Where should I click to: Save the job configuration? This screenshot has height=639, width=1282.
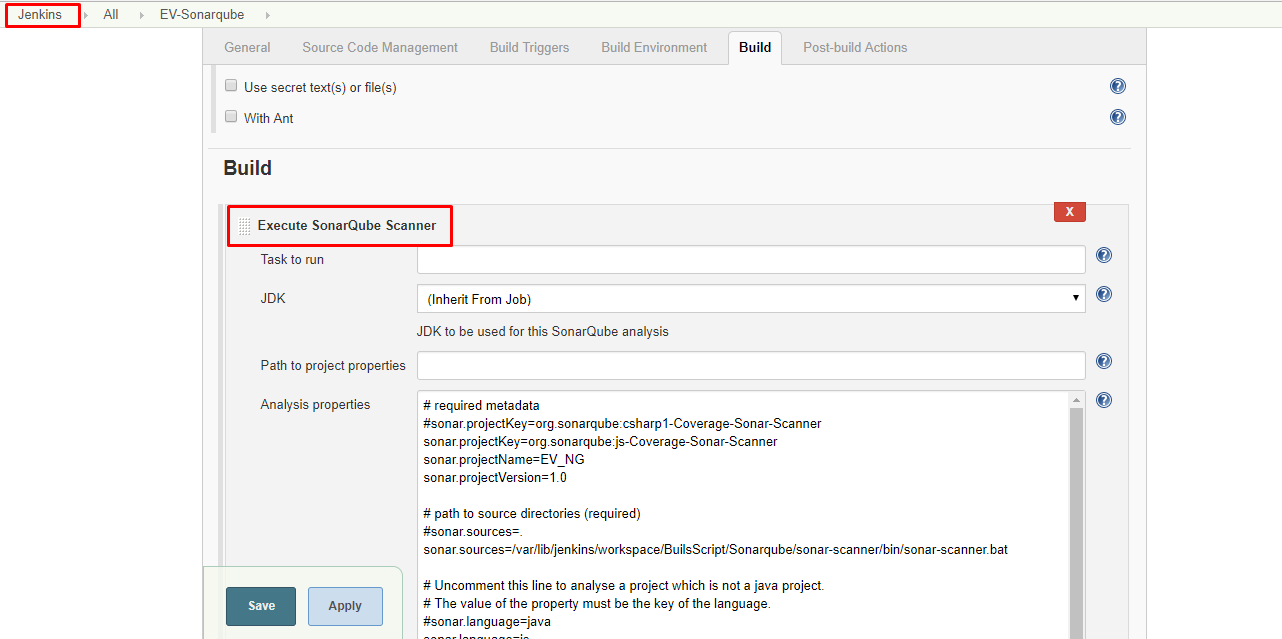pos(261,606)
